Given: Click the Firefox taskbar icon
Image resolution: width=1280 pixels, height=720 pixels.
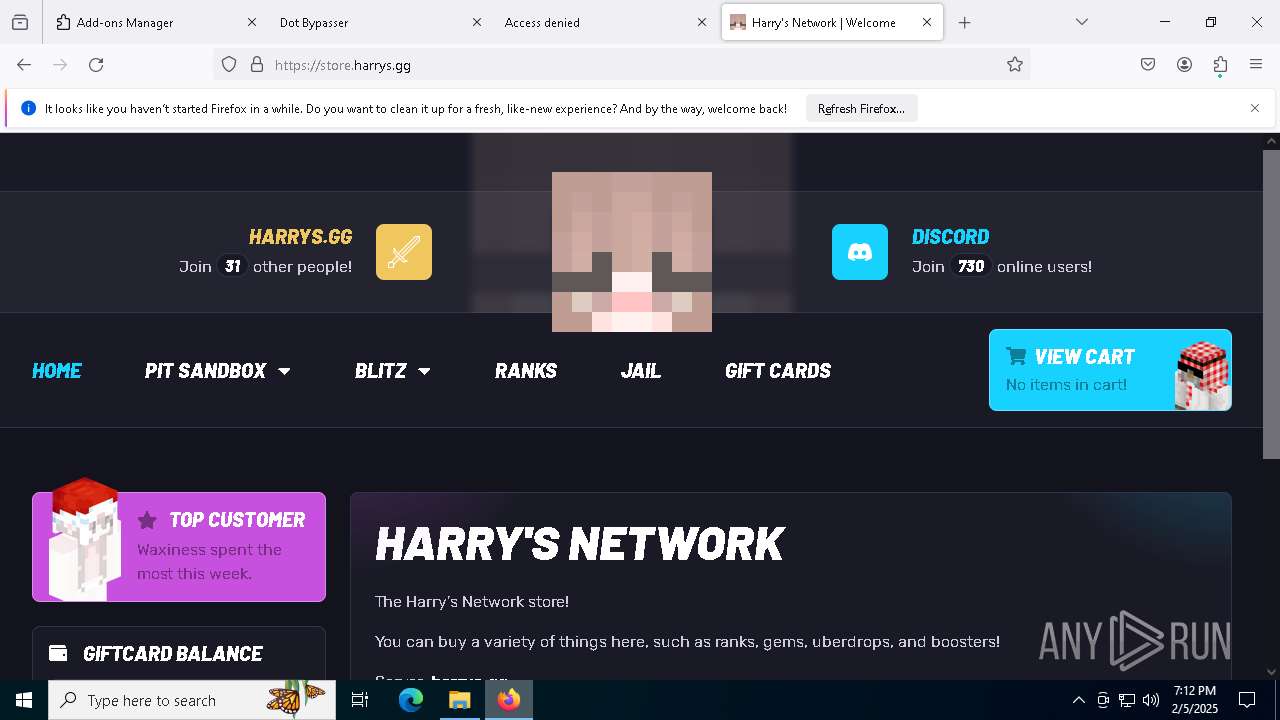Looking at the screenshot, I should [x=508, y=700].
